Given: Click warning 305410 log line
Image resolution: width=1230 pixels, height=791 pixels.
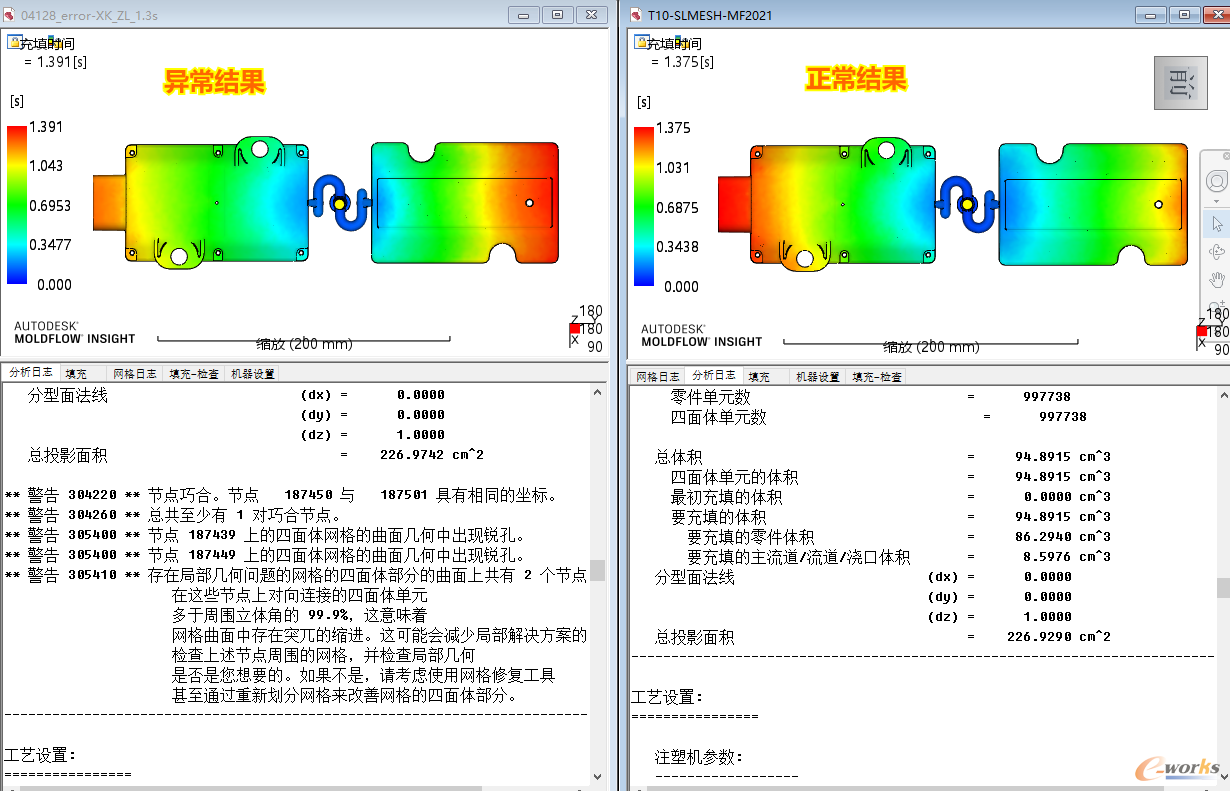Looking at the screenshot, I should tap(296, 575).
